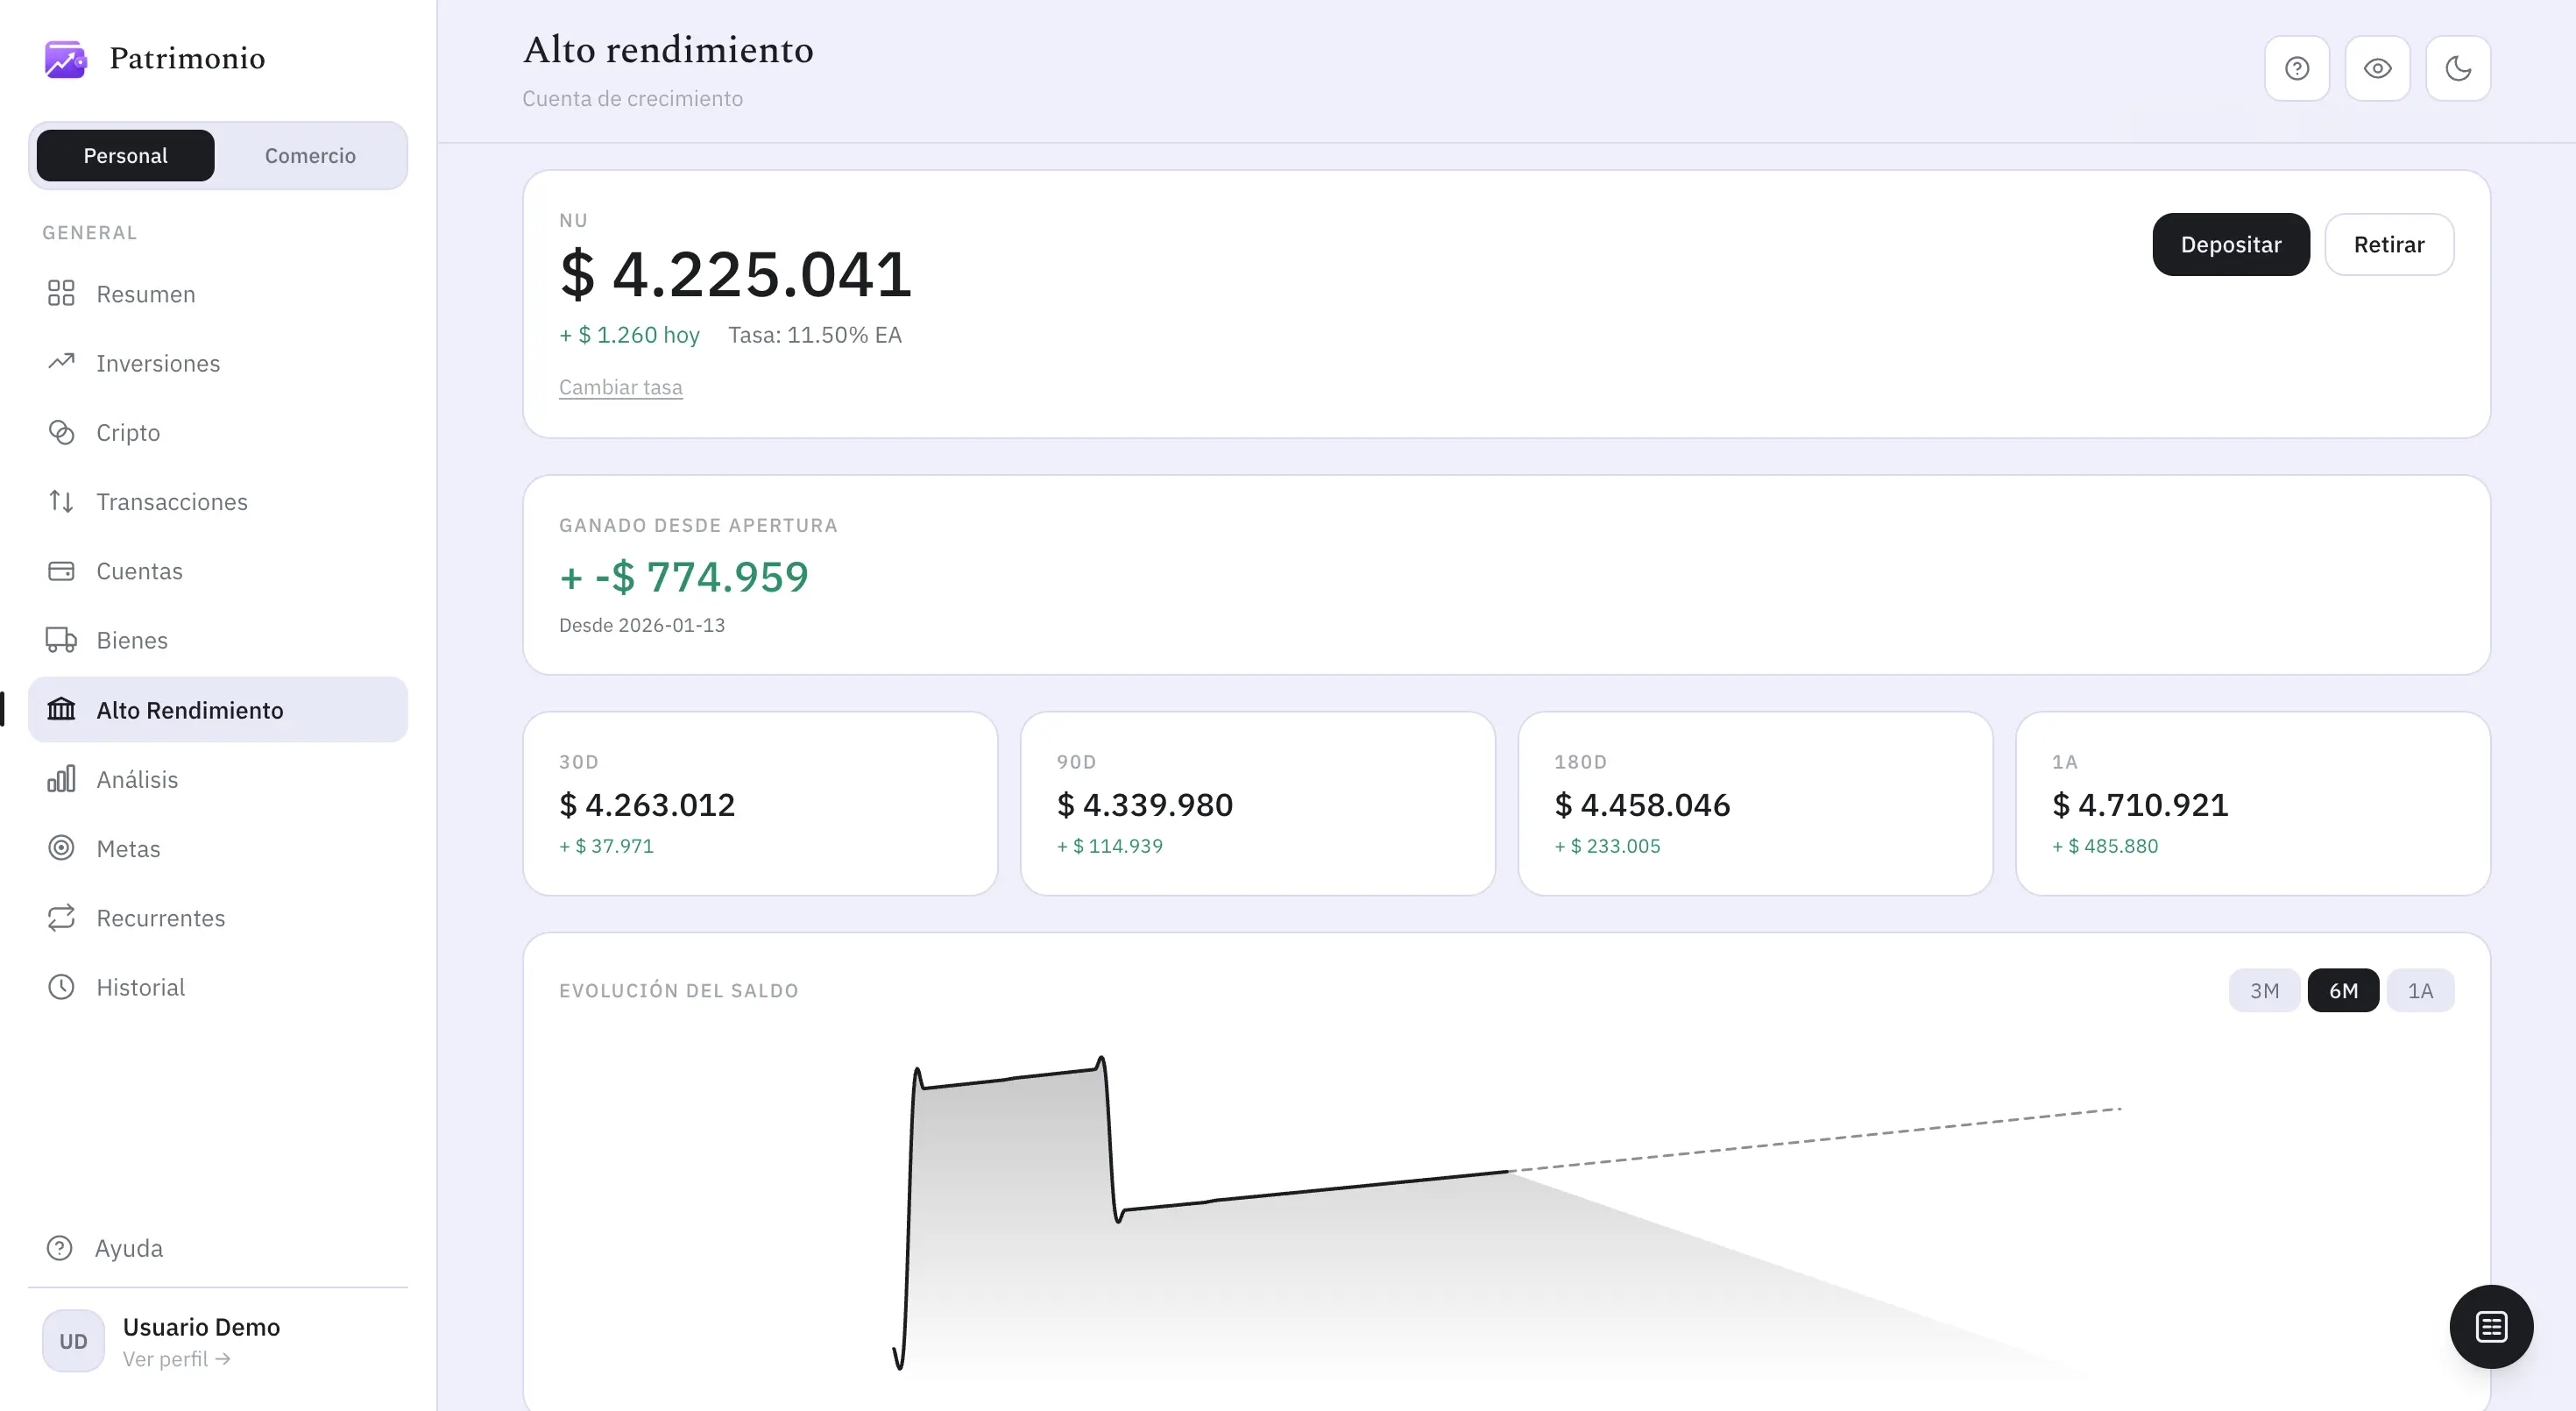Navigate to Análisis
2576x1411 pixels.
click(218, 779)
